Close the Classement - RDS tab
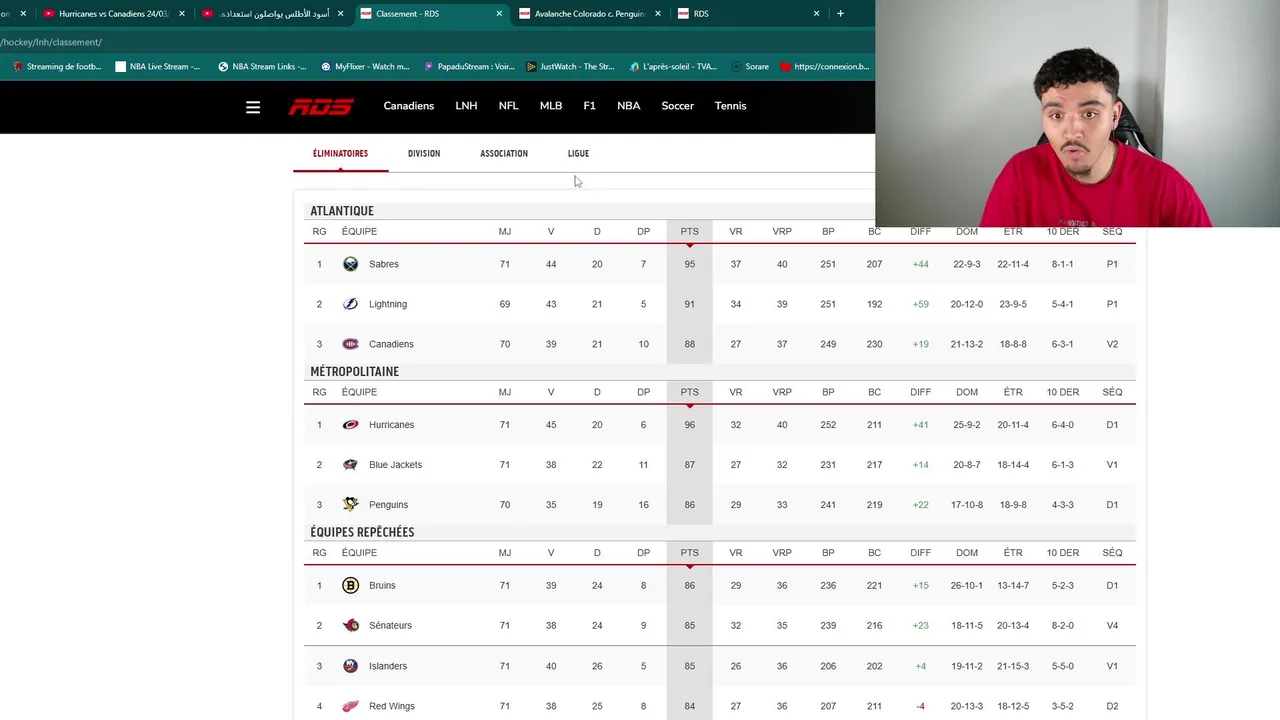The height and width of the screenshot is (720, 1280). [499, 14]
